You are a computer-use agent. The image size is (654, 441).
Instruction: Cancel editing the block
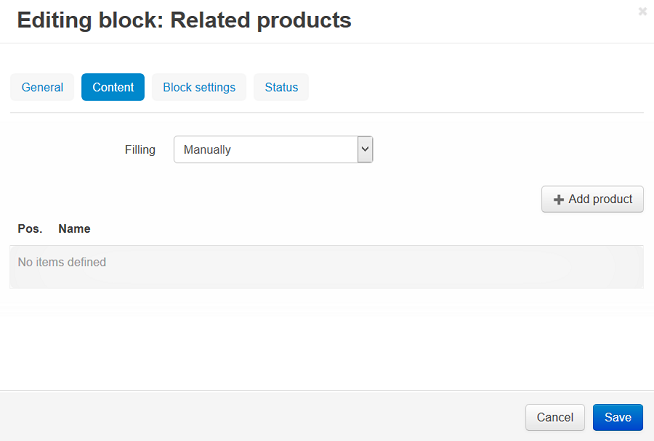point(555,417)
